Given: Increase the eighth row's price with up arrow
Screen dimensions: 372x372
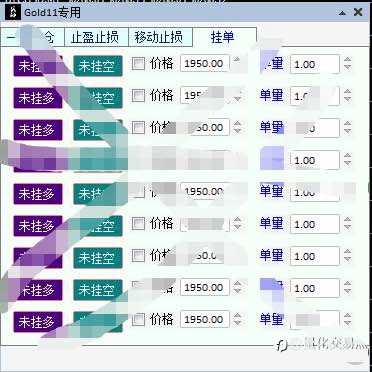Looking at the screenshot, I should 237,284.
